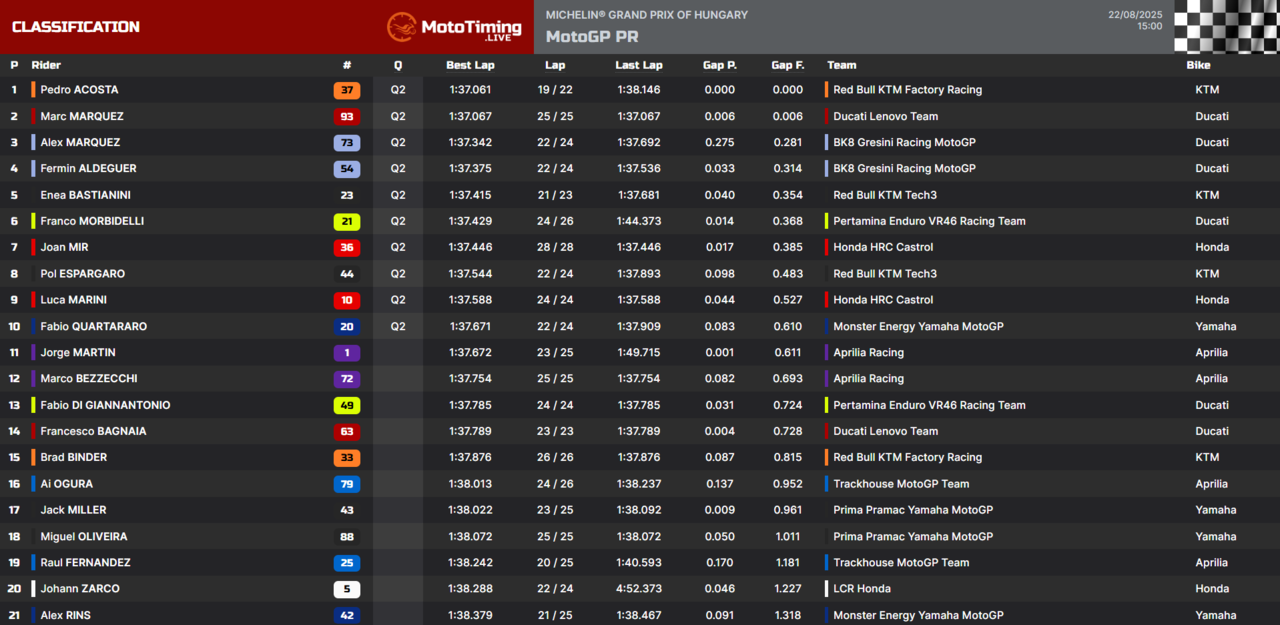1280x625 pixels.
Task: Click the Gap F. column header
Action: [x=788, y=65]
